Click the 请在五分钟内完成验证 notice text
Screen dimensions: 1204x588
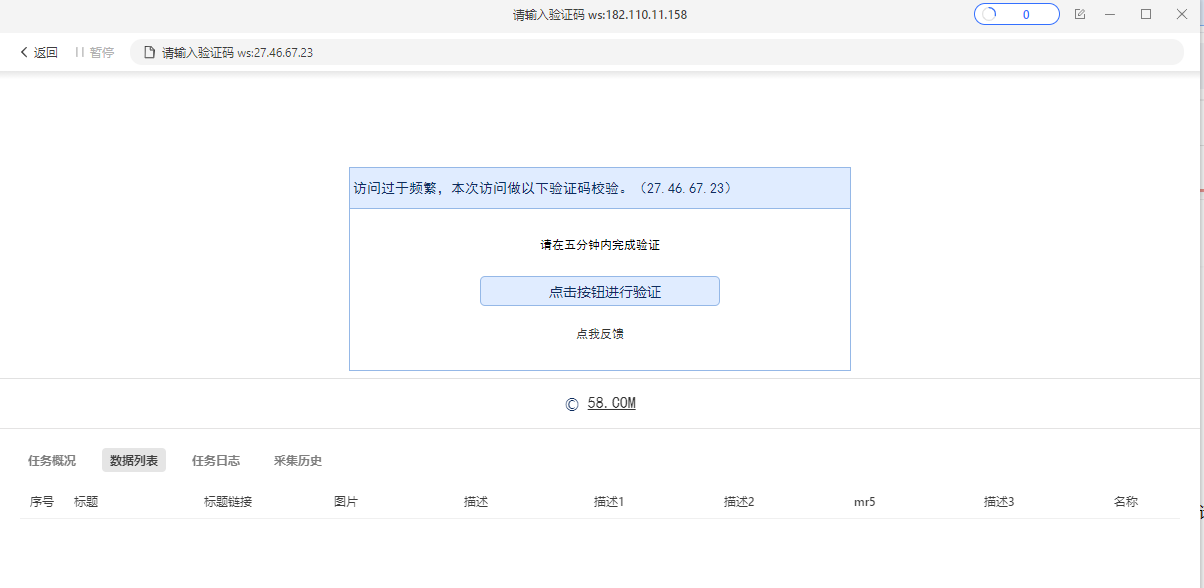pos(600,245)
